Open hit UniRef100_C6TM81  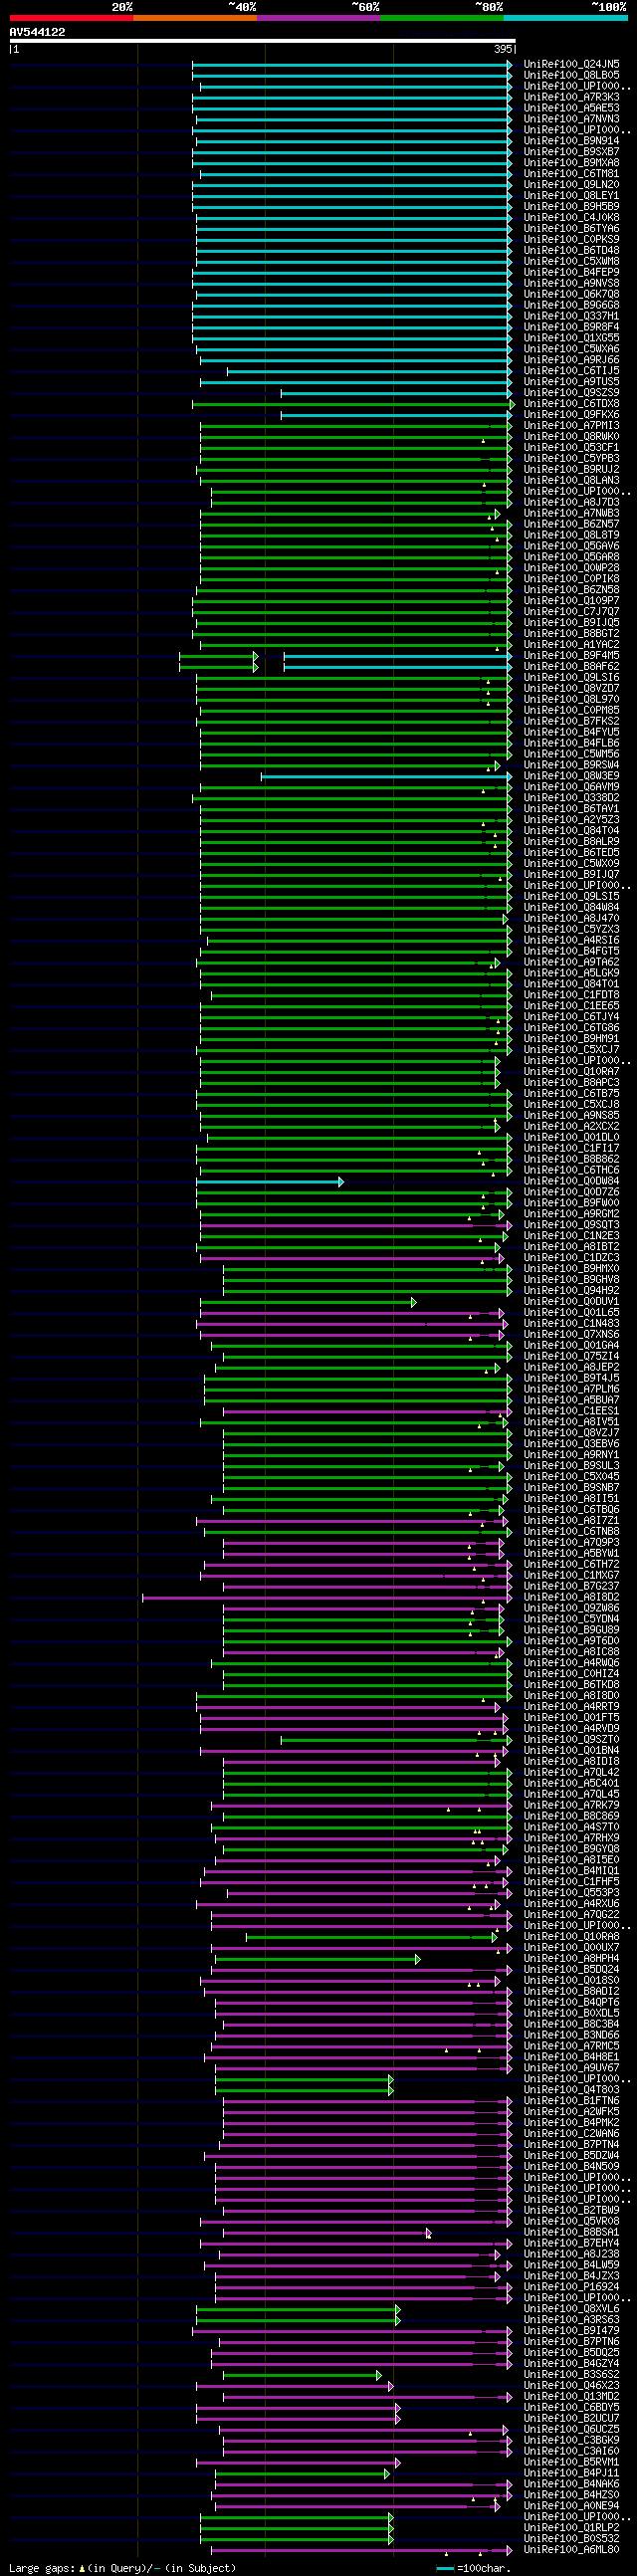coord(571,174)
